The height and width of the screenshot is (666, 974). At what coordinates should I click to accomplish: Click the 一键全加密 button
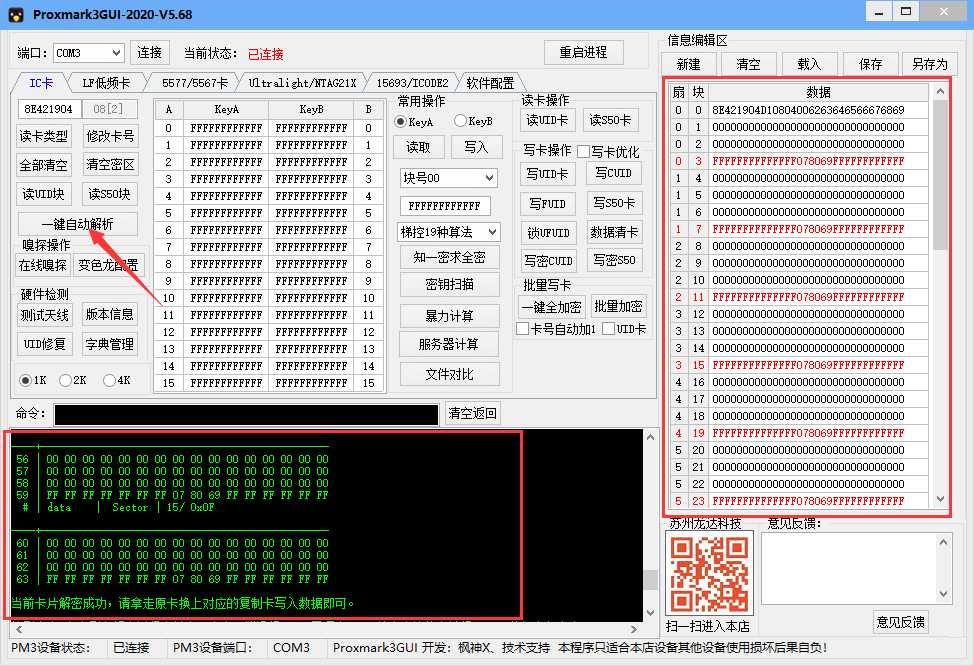click(x=552, y=308)
